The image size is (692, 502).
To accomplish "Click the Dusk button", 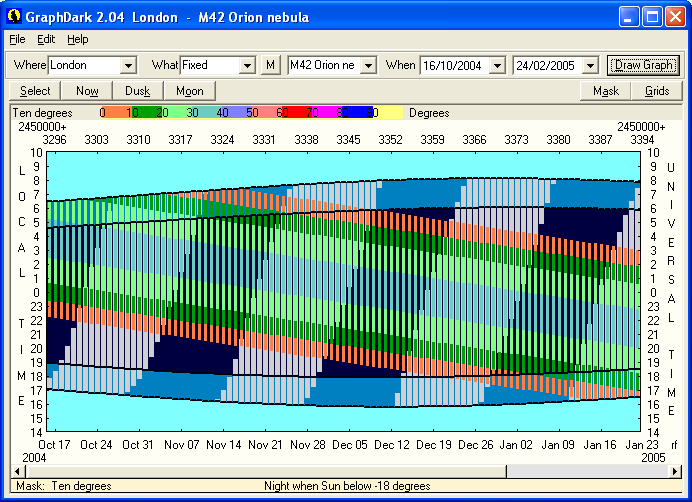I will click(x=137, y=91).
